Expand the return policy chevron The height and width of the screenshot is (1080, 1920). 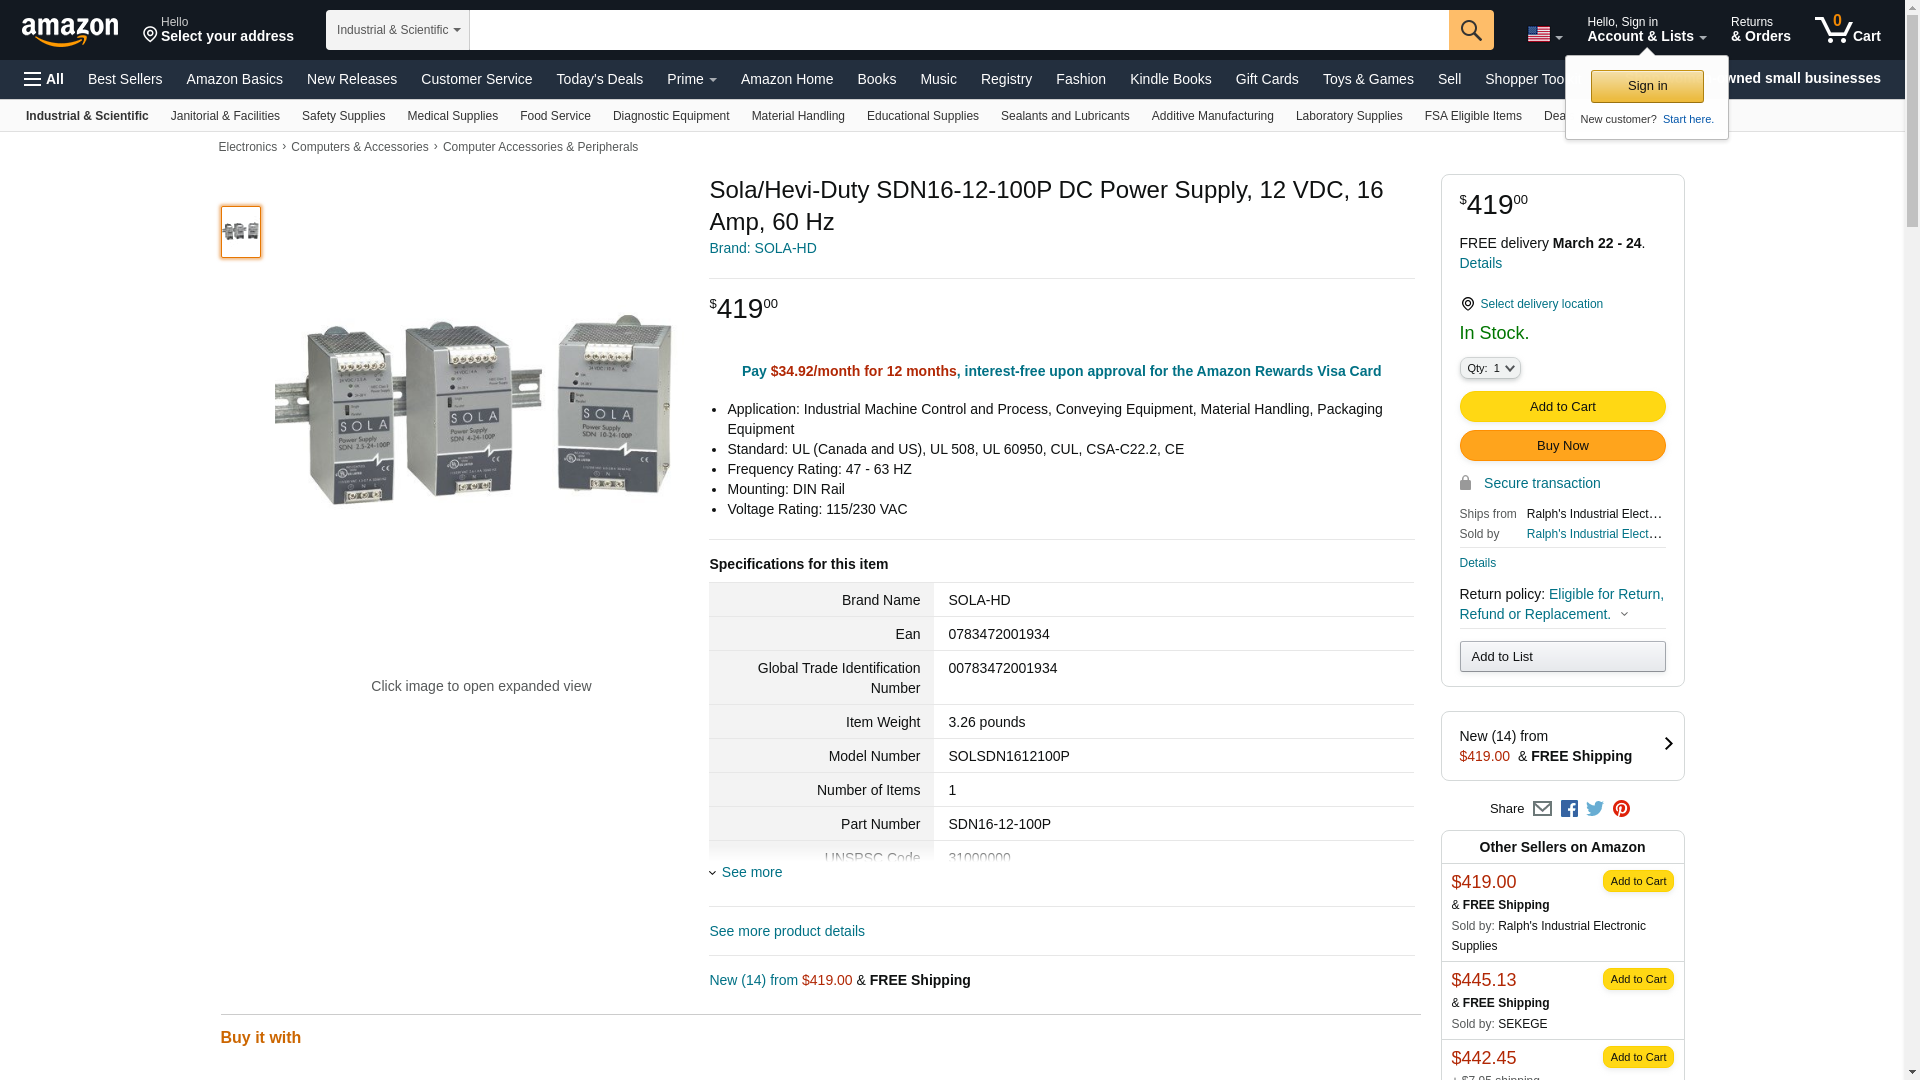1624,615
